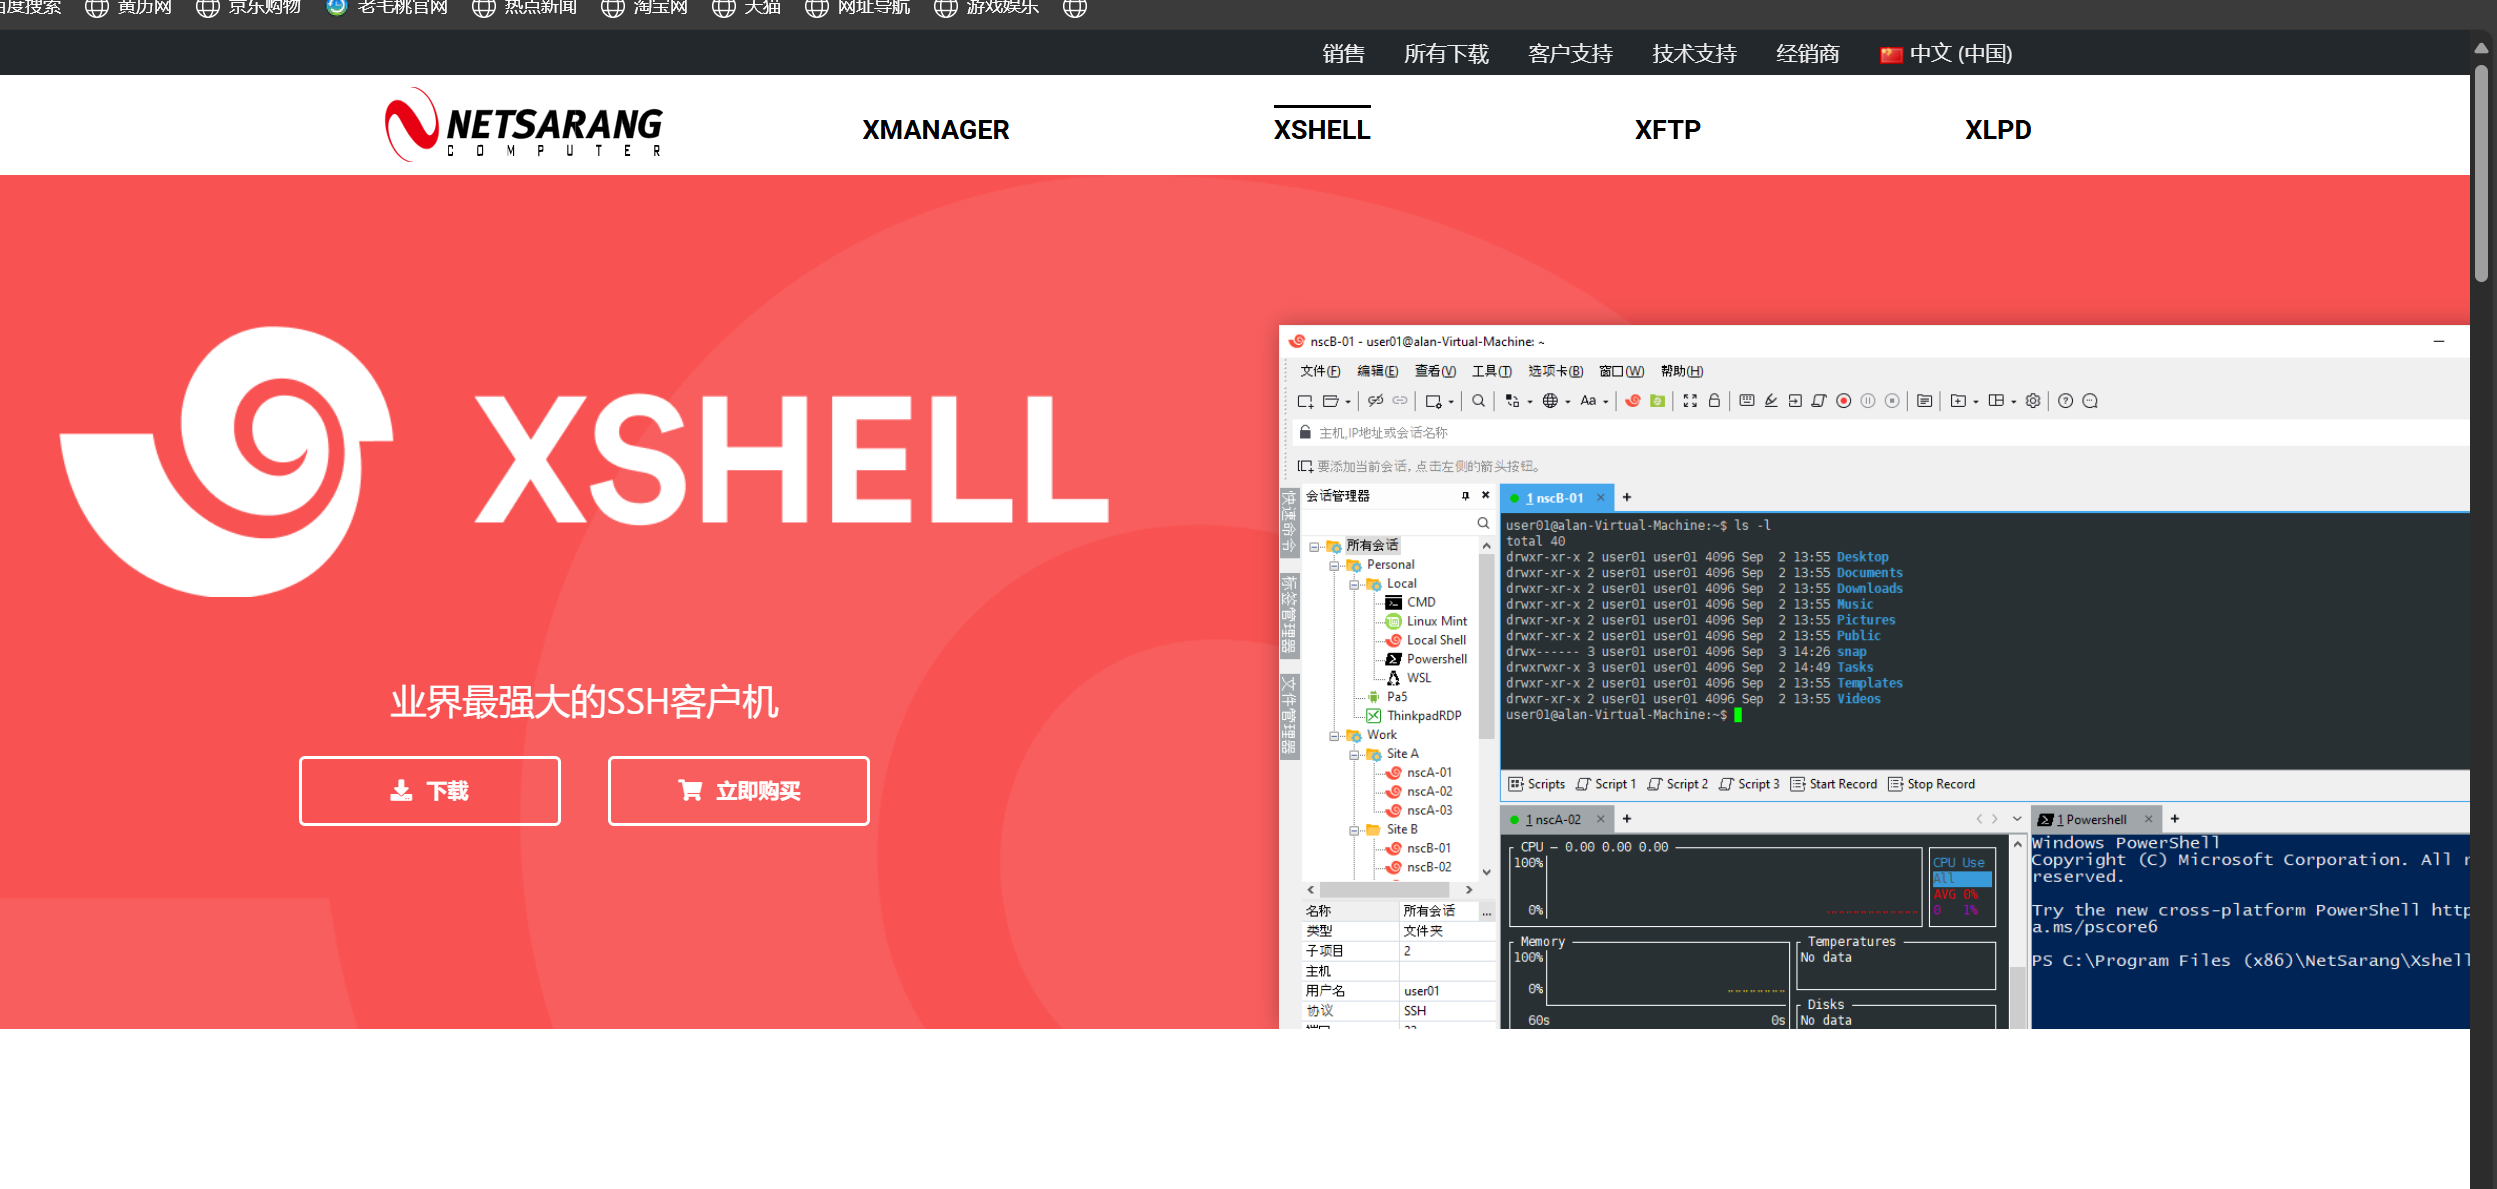Screen dimensions: 2497x1189
Task: Click the 下载 download button
Action: coord(430,791)
